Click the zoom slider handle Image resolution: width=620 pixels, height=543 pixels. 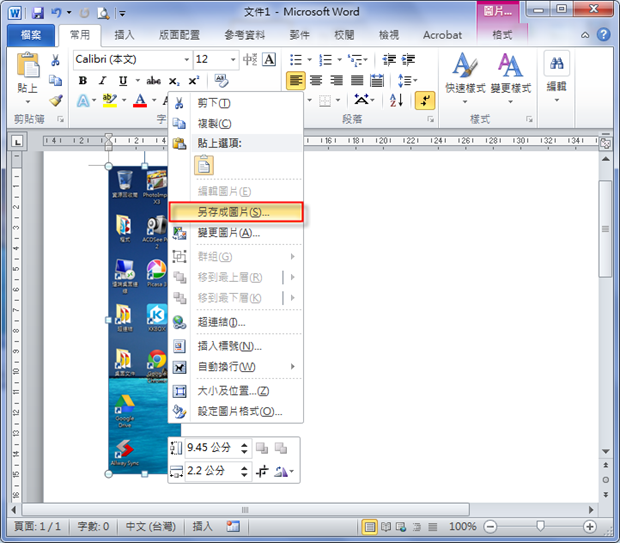[x=540, y=526]
